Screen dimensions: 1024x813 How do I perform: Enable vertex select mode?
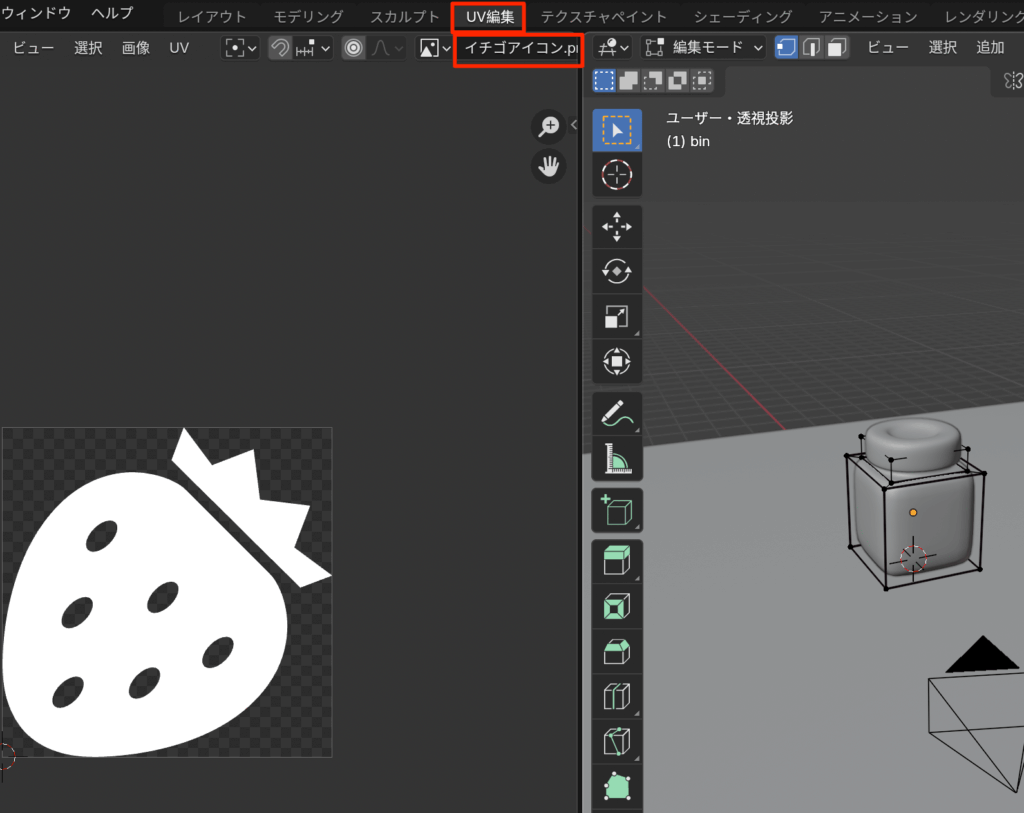coord(786,47)
